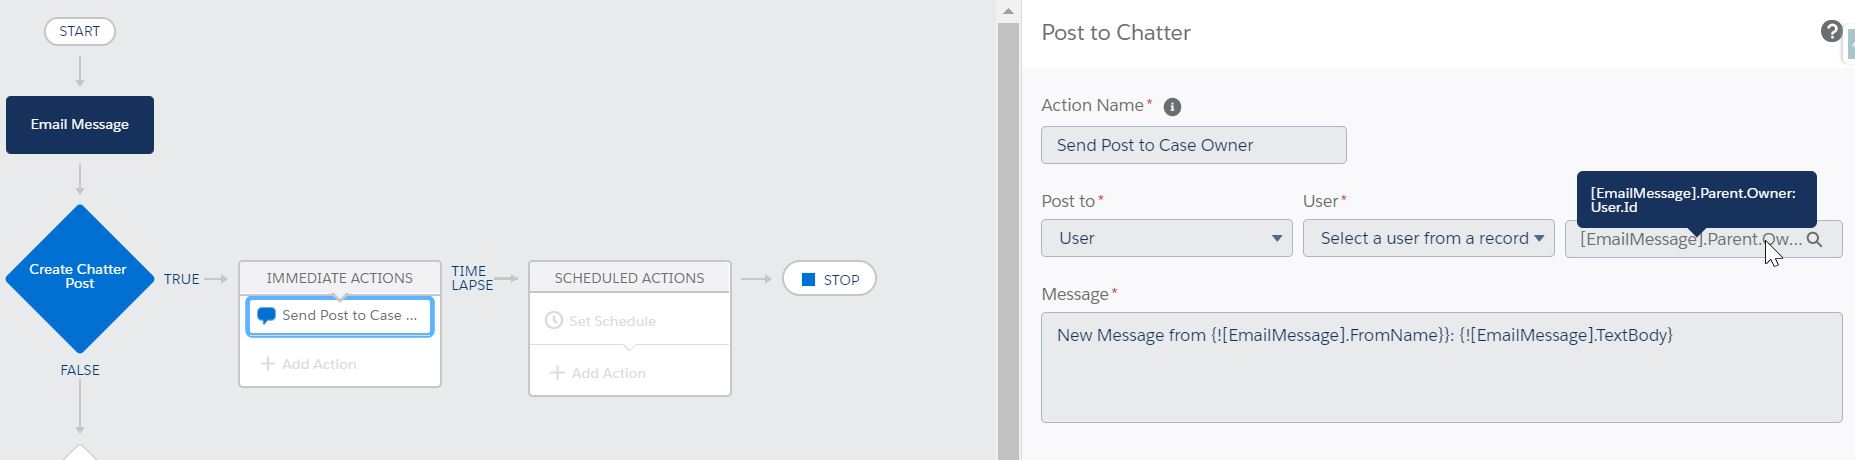
Task: Select the Create Chatter Post criteria diamond
Action: pyautogui.click(x=79, y=278)
